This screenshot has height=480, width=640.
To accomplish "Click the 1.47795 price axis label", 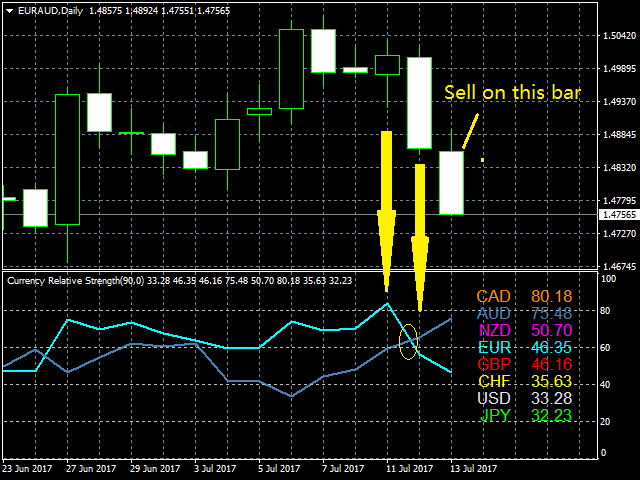I will click(x=619, y=201).
